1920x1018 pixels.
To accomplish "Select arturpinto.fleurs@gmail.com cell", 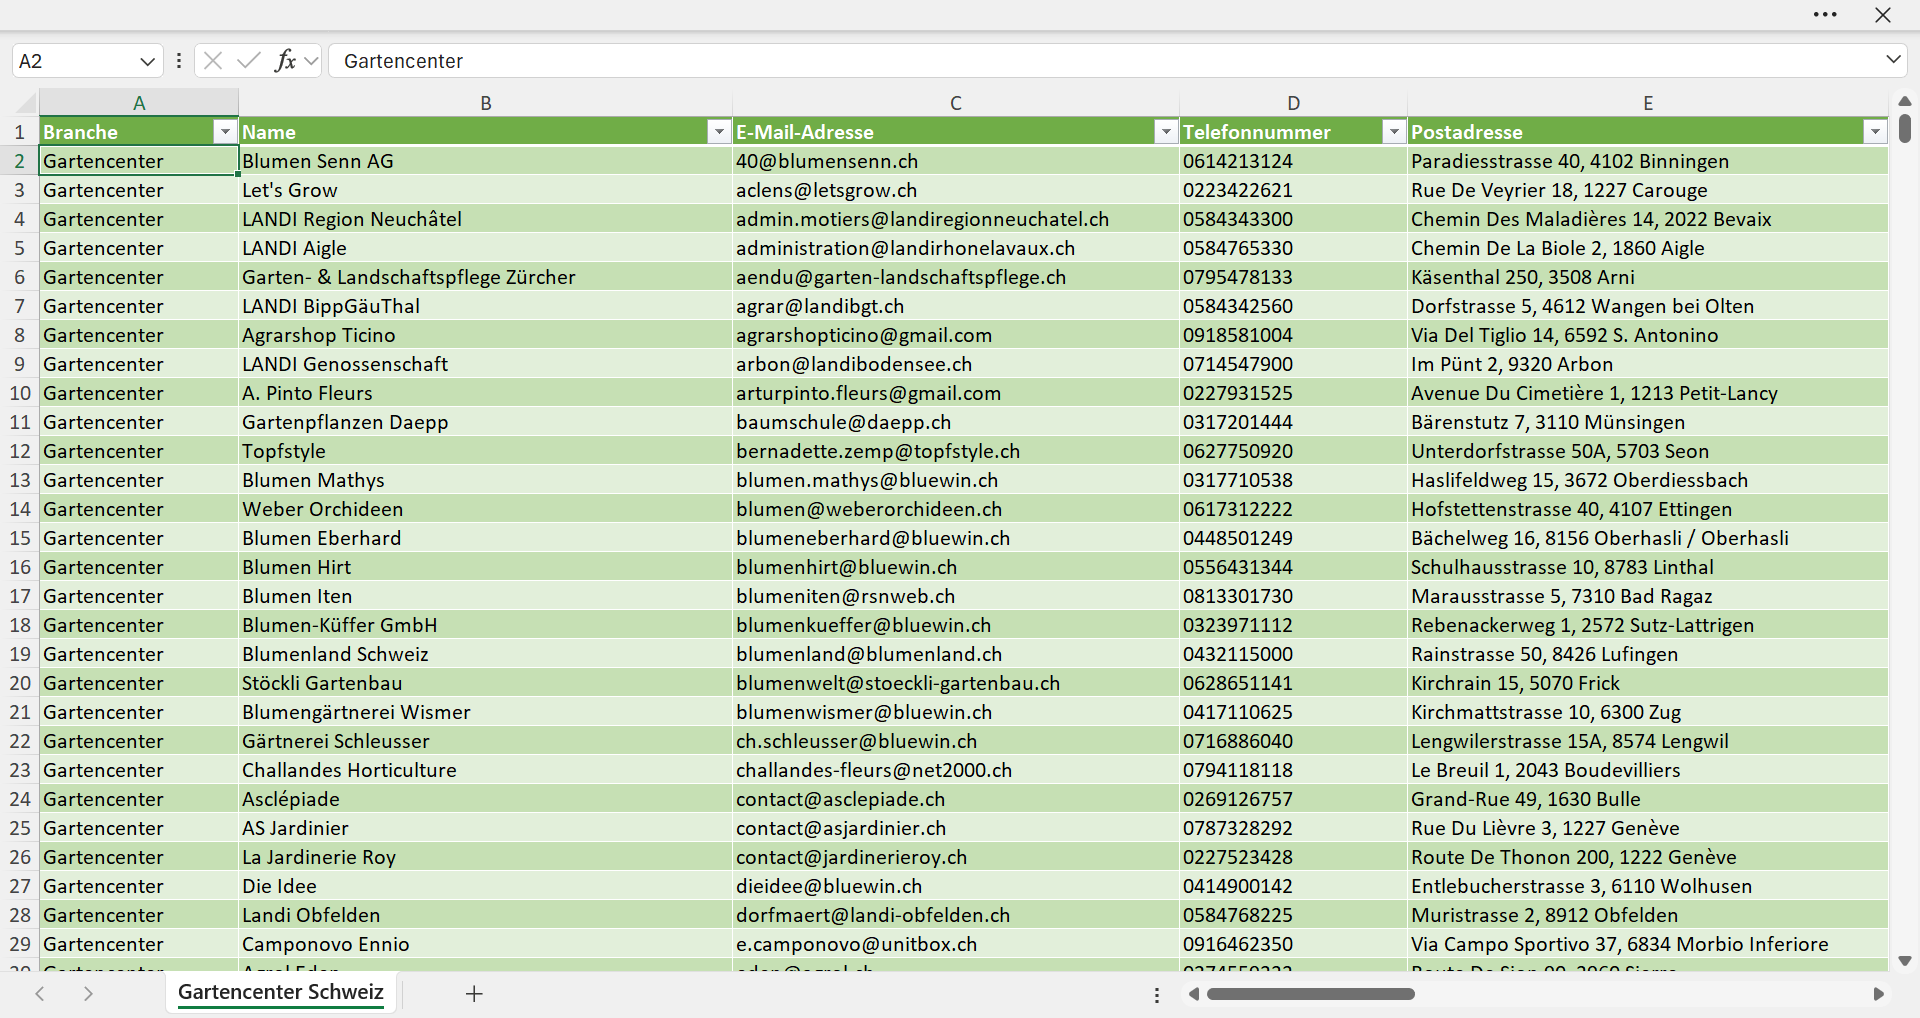I will 956,393.
